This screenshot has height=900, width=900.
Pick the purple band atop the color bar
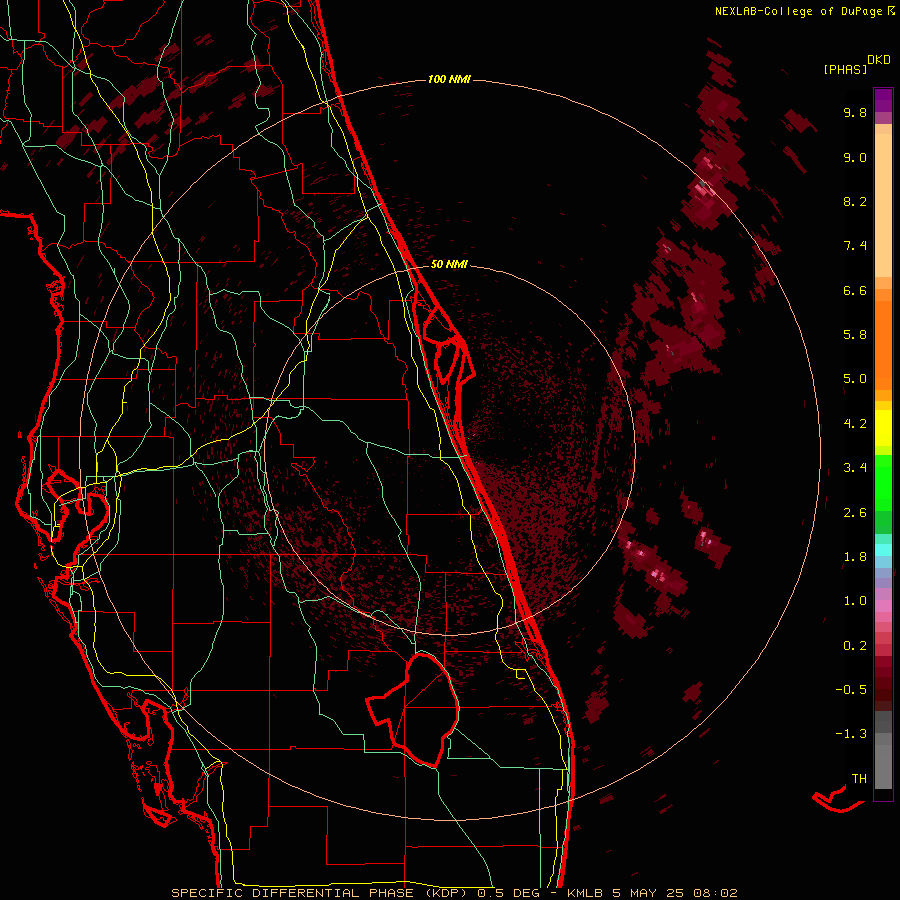pos(883,100)
